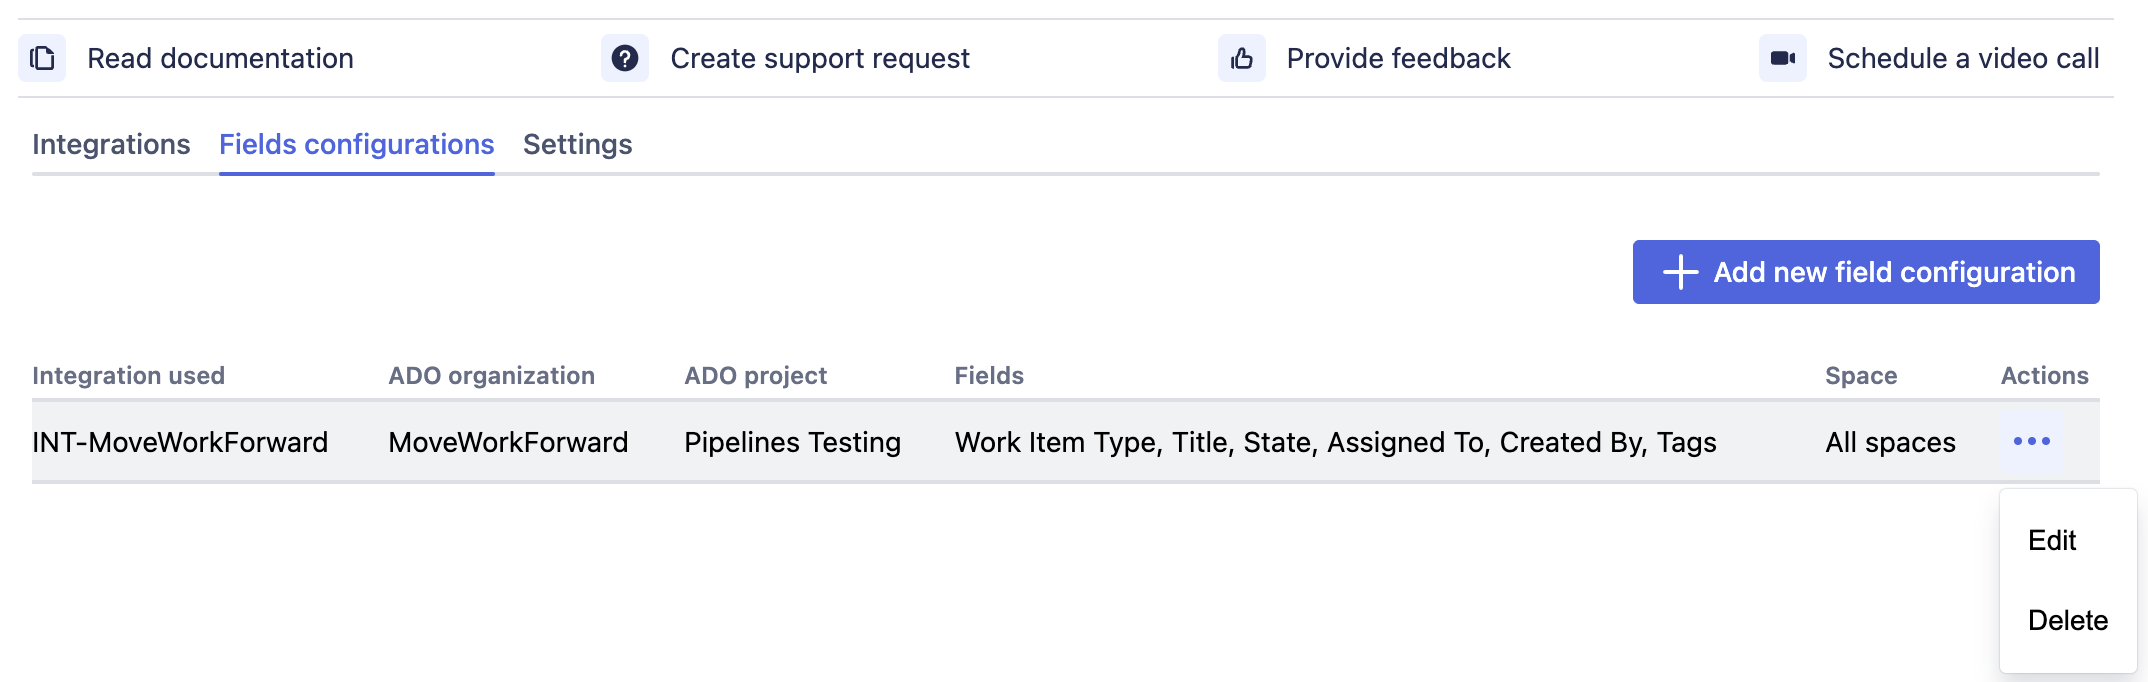
Task: Select the Fields configurations tab
Action: 357,145
